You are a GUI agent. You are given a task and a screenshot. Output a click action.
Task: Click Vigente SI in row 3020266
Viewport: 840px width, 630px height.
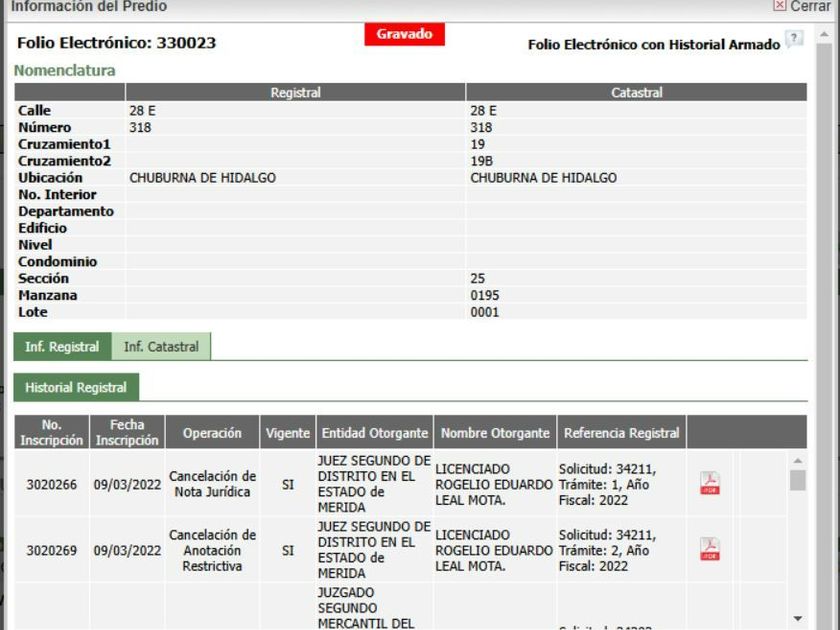click(288, 484)
